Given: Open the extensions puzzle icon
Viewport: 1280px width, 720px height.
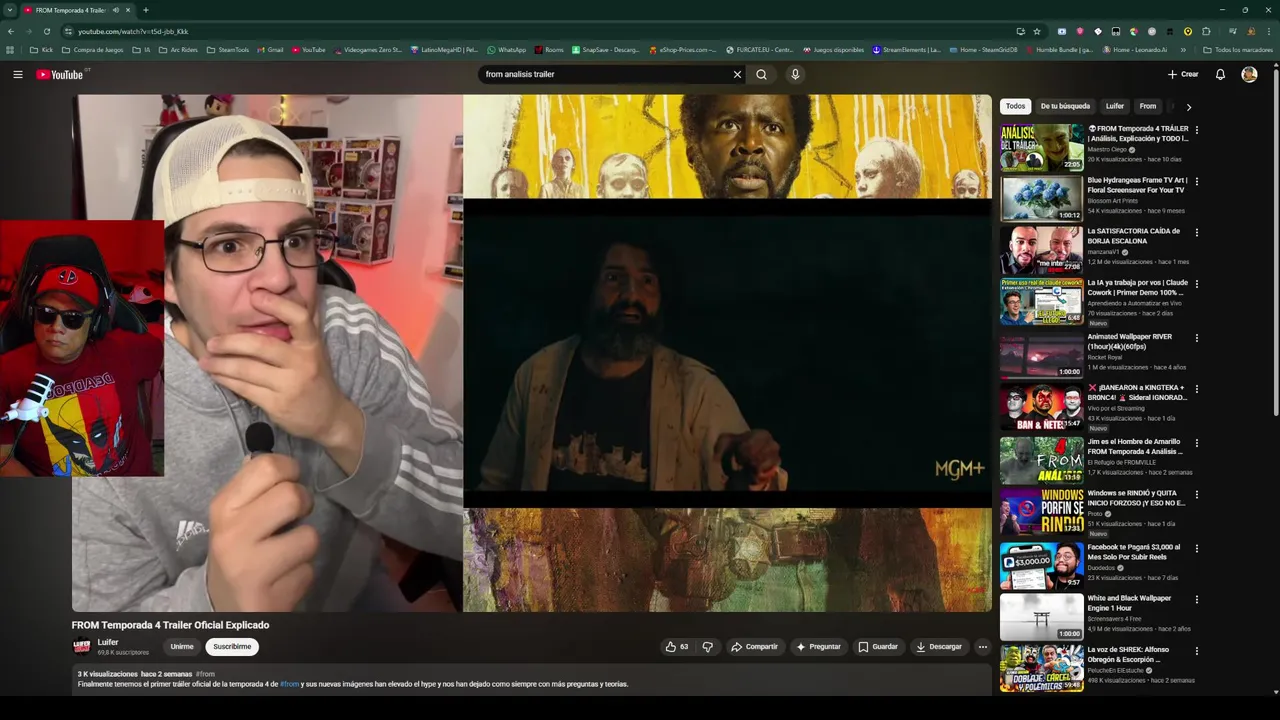Looking at the screenshot, I should point(1206,31).
